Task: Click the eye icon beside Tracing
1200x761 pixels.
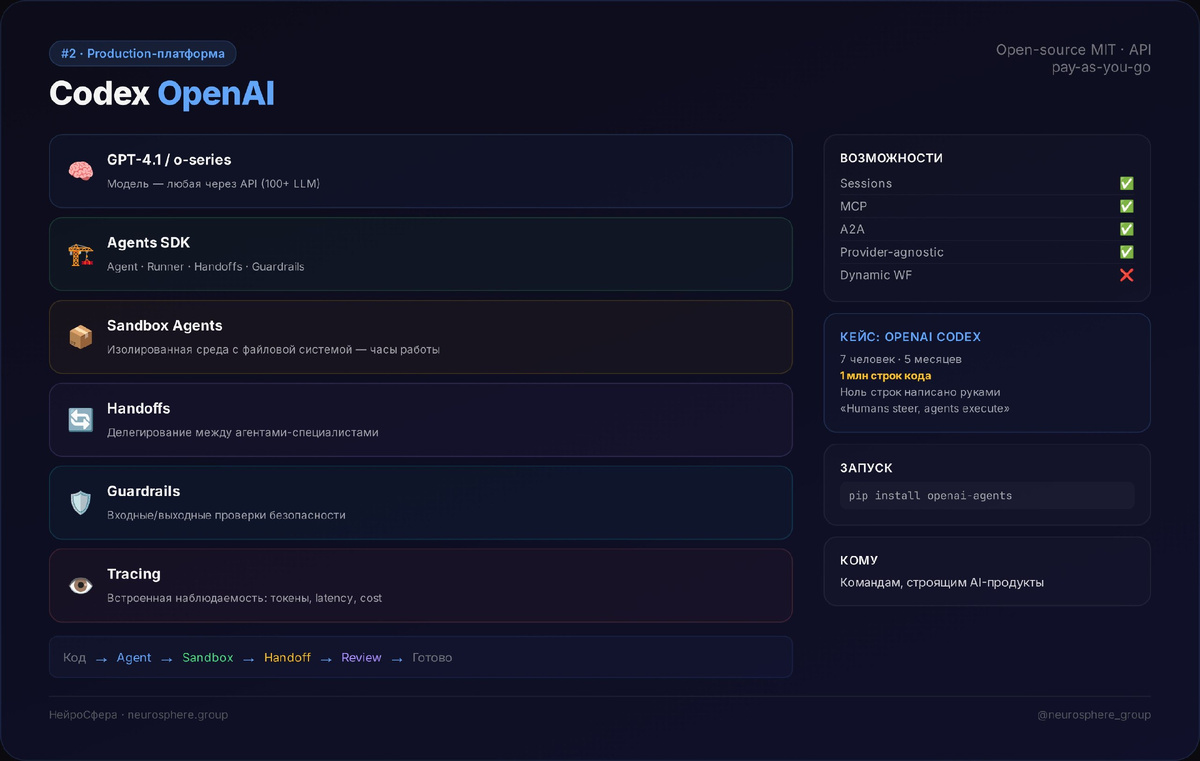Action: tap(81, 586)
